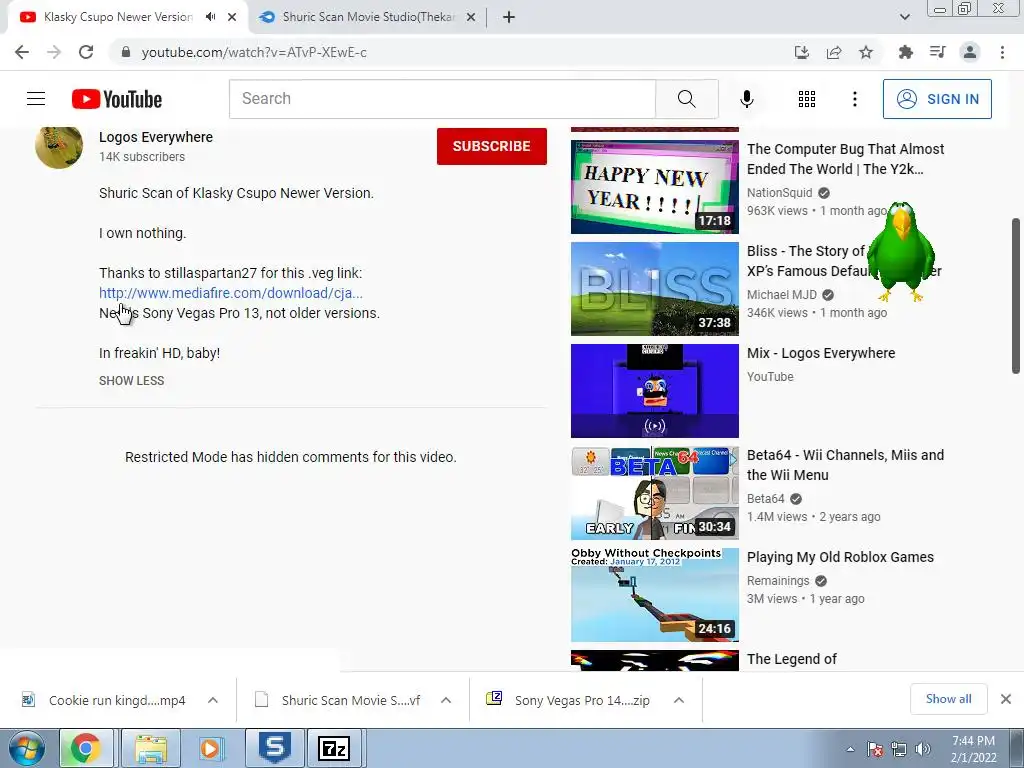
Task: Open Obby Without Checkpoints thumbnail
Action: (654, 595)
